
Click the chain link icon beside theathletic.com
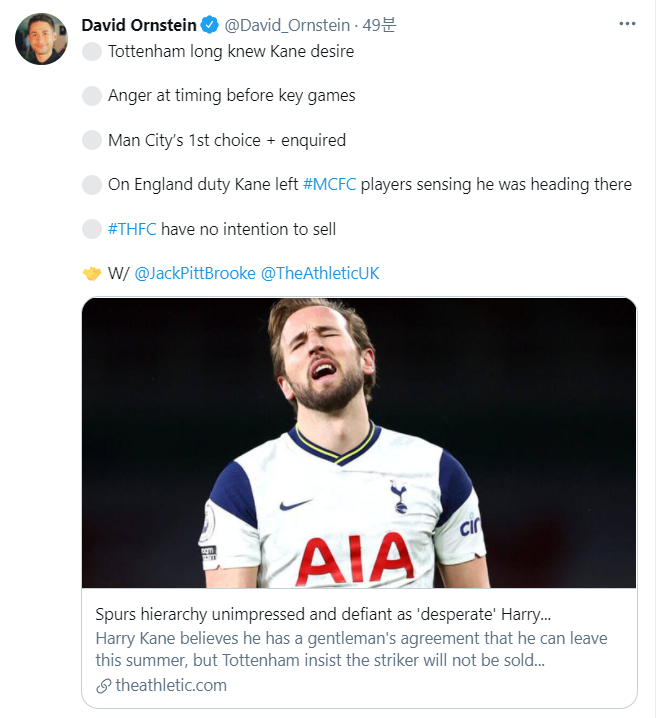point(103,686)
